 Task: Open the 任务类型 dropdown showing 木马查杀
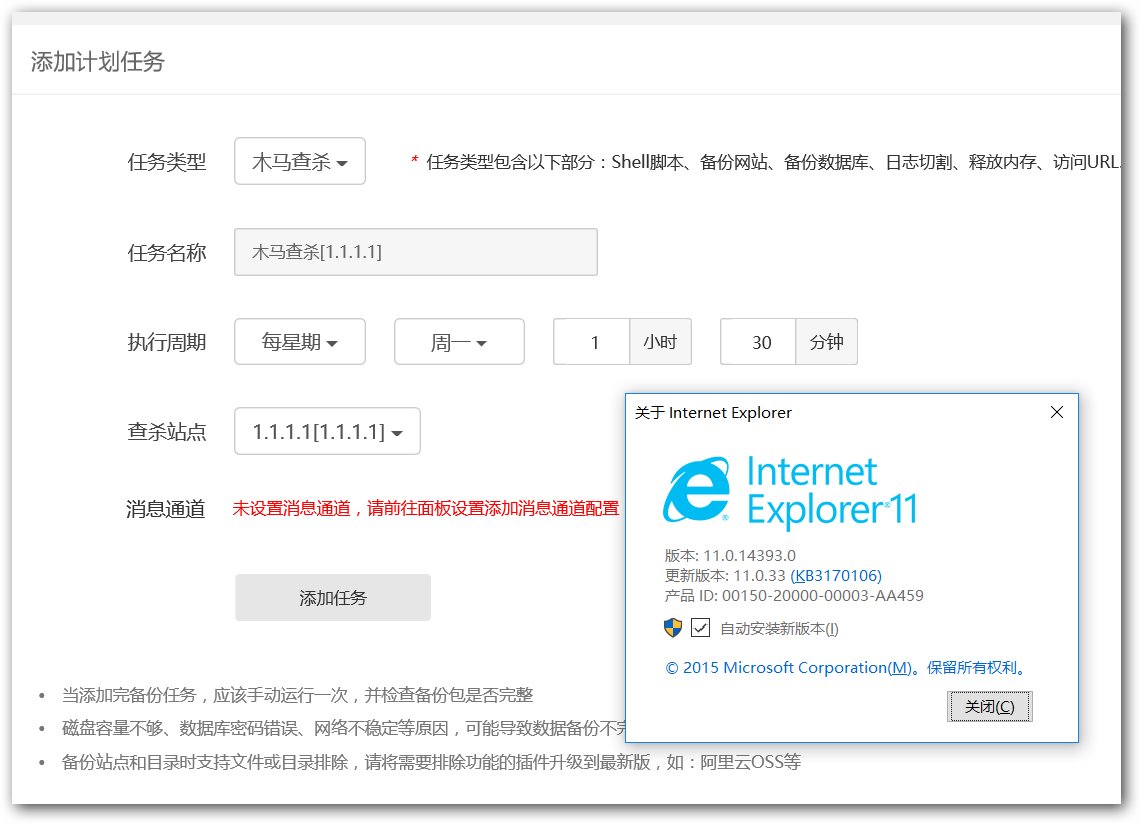tap(300, 162)
